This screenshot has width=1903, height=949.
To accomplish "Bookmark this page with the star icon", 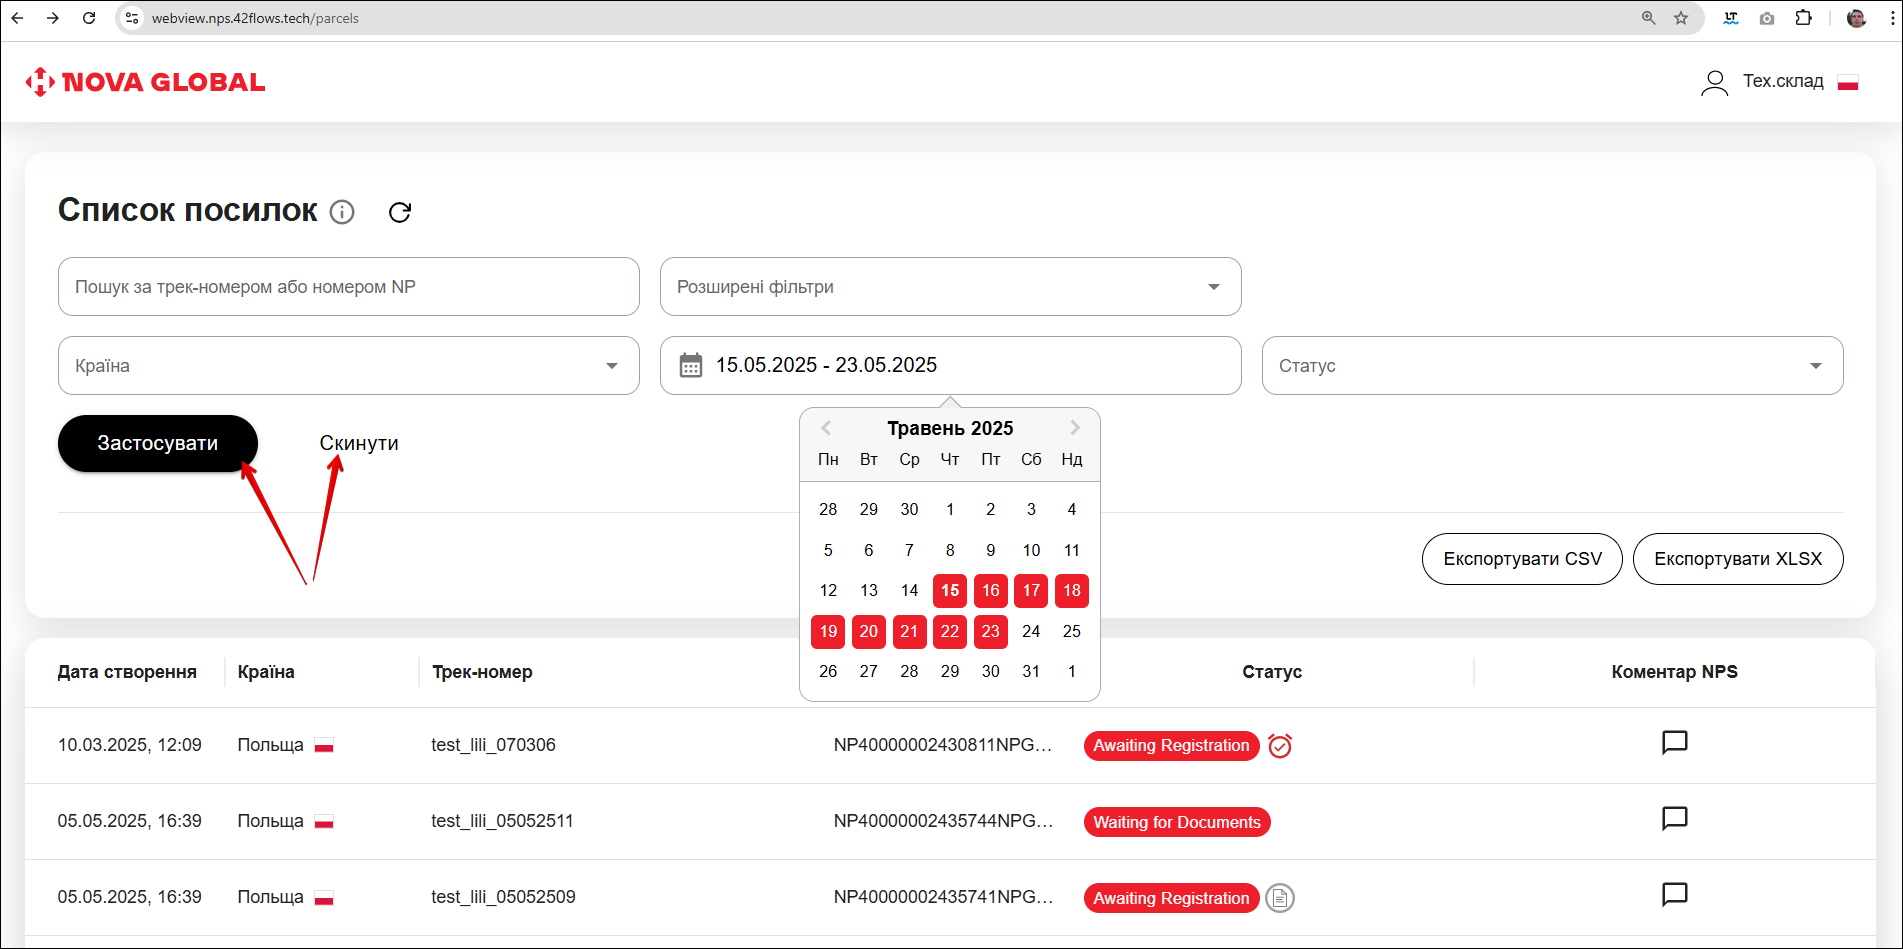I will point(1681,18).
